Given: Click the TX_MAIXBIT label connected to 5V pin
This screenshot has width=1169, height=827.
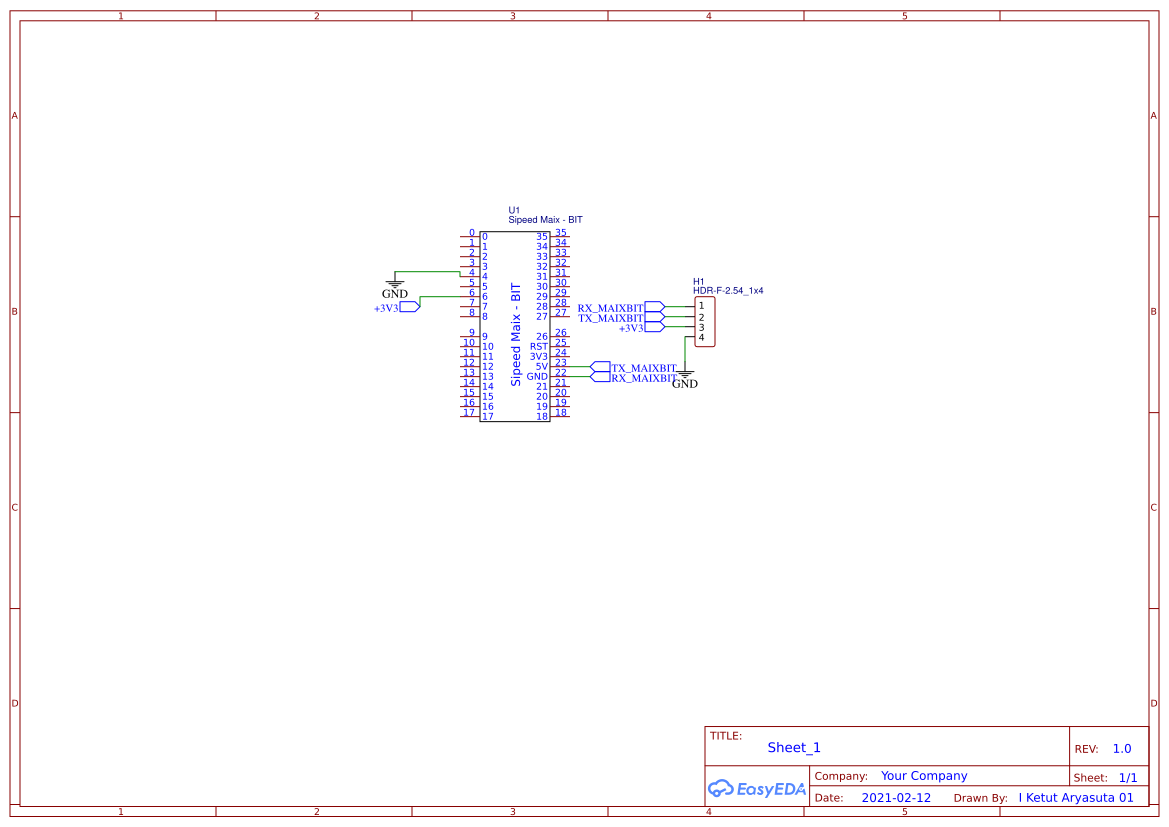Looking at the screenshot, I should (x=643, y=368).
